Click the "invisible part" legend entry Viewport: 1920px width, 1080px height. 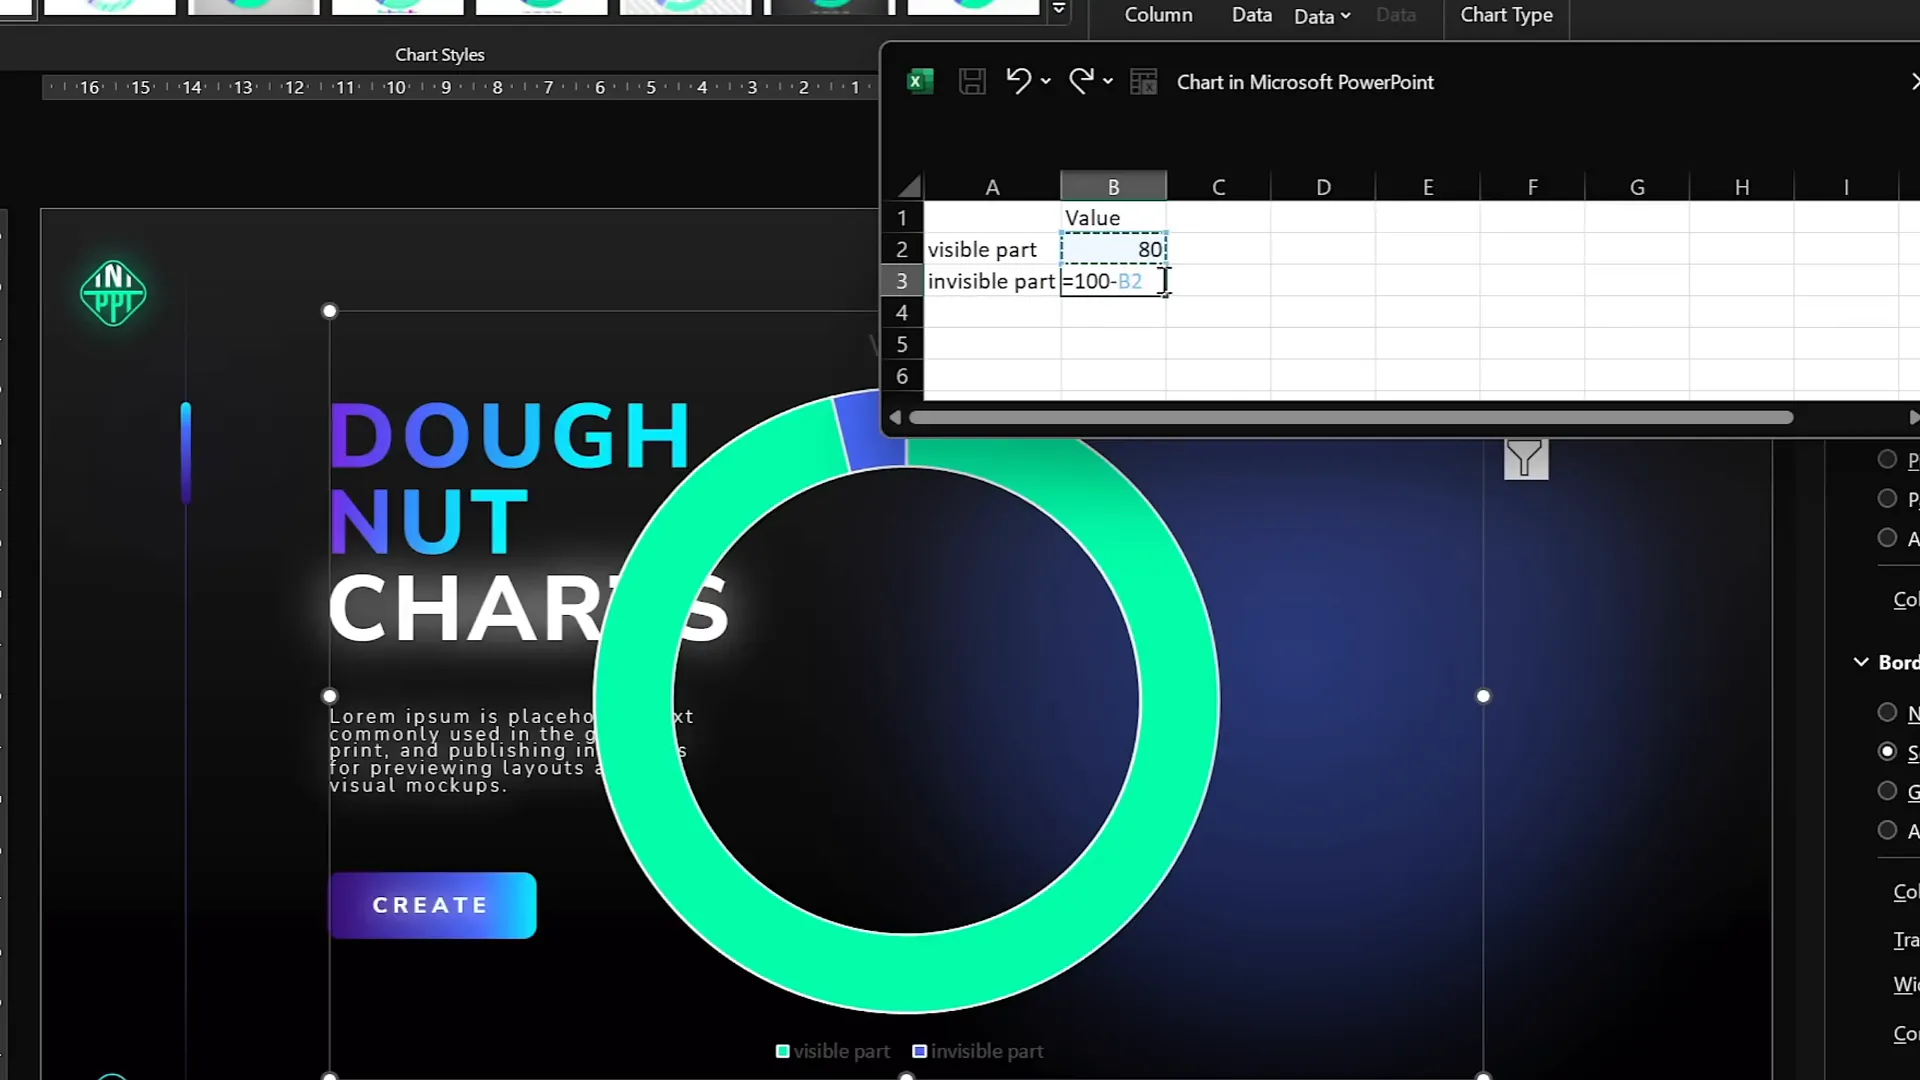click(x=977, y=1051)
